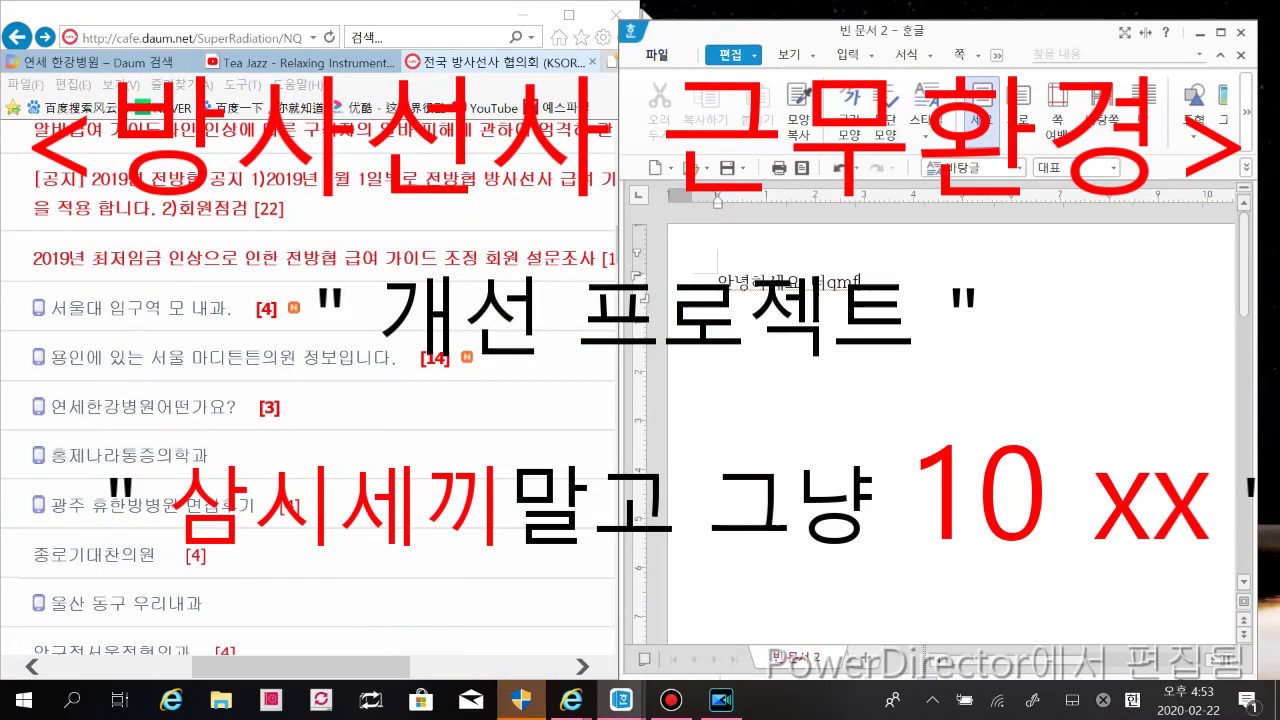Open File Explorer from the taskbar
1280x720 pixels.
[x=221, y=700]
